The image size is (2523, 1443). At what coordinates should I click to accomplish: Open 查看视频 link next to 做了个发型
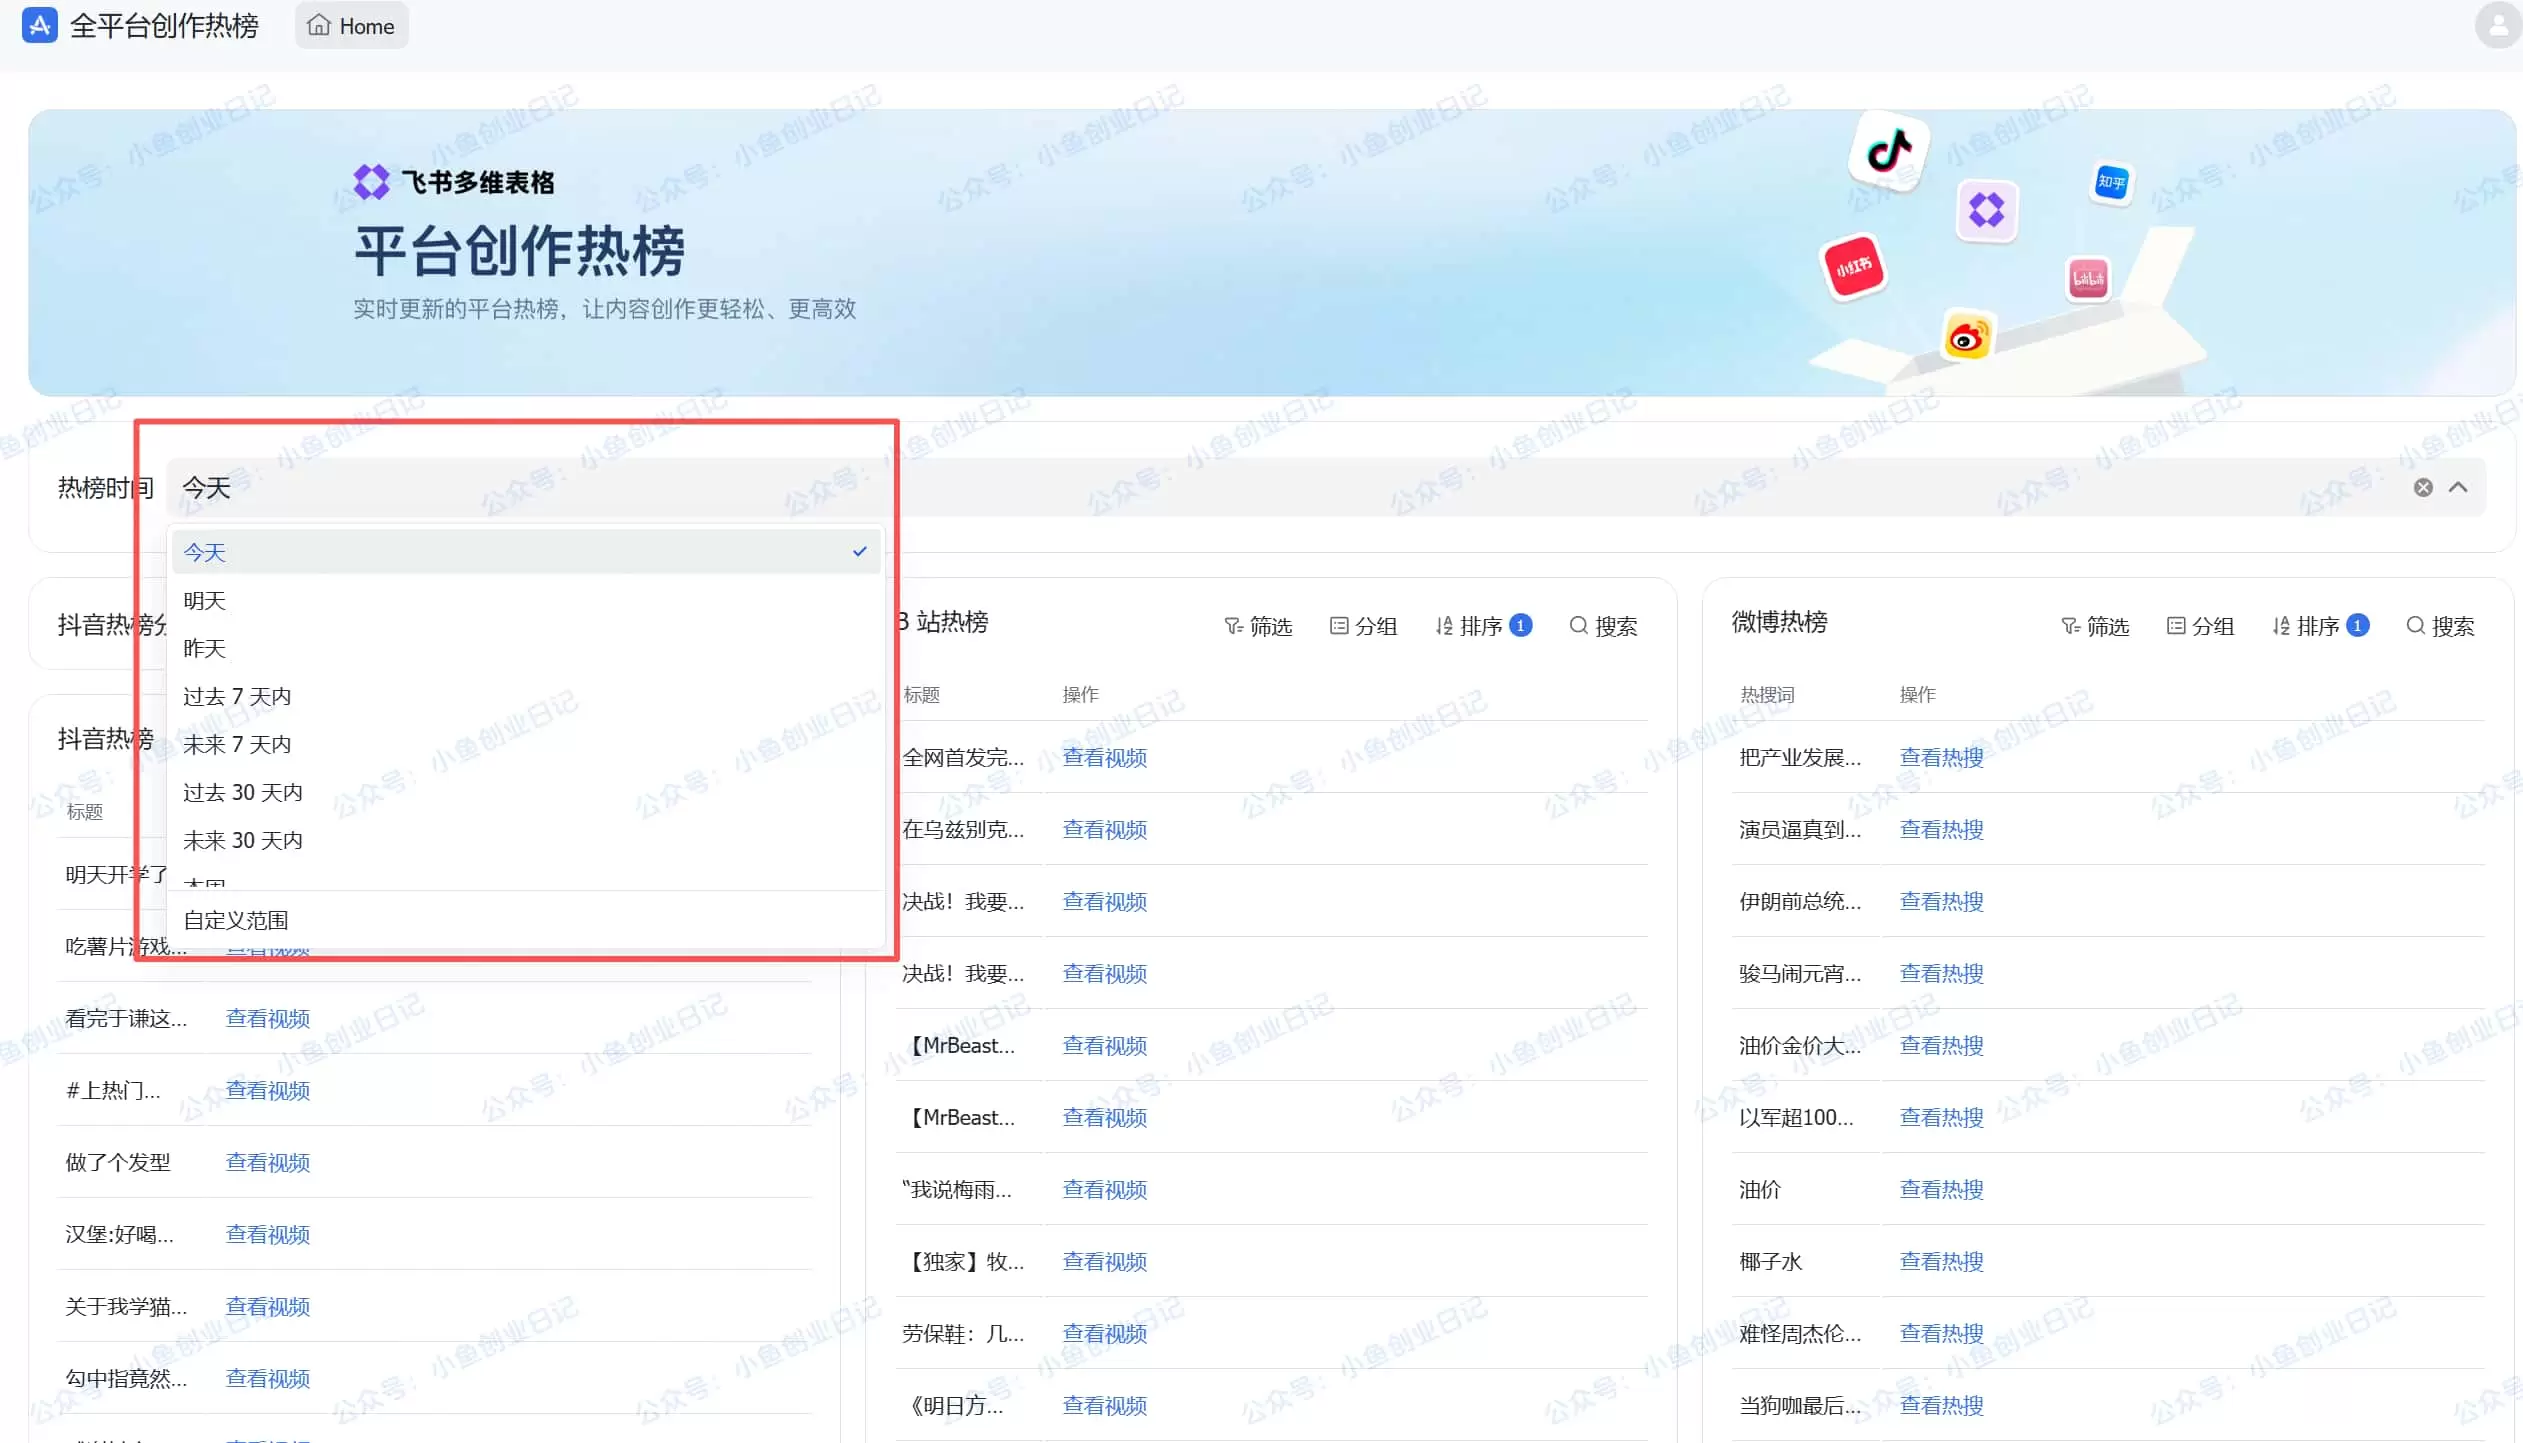coord(266,1162)
